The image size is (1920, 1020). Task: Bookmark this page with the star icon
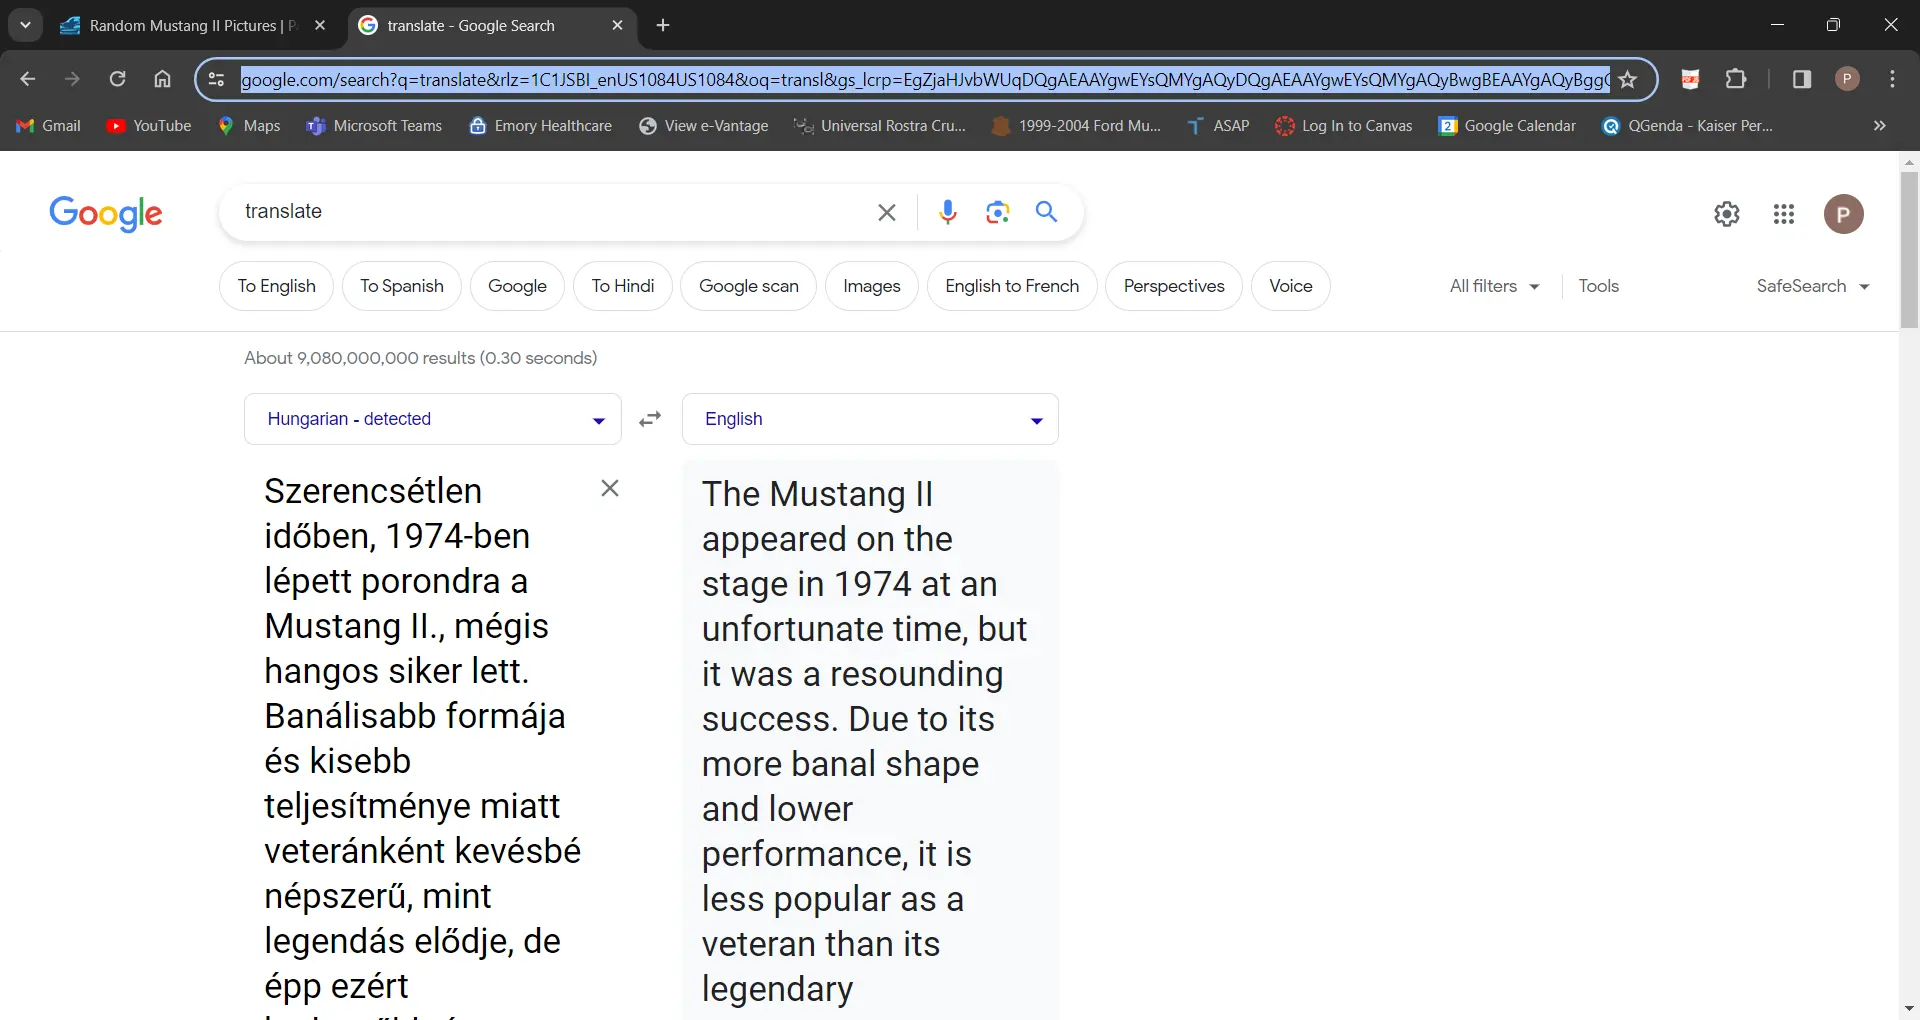[x=1628, y=79]
